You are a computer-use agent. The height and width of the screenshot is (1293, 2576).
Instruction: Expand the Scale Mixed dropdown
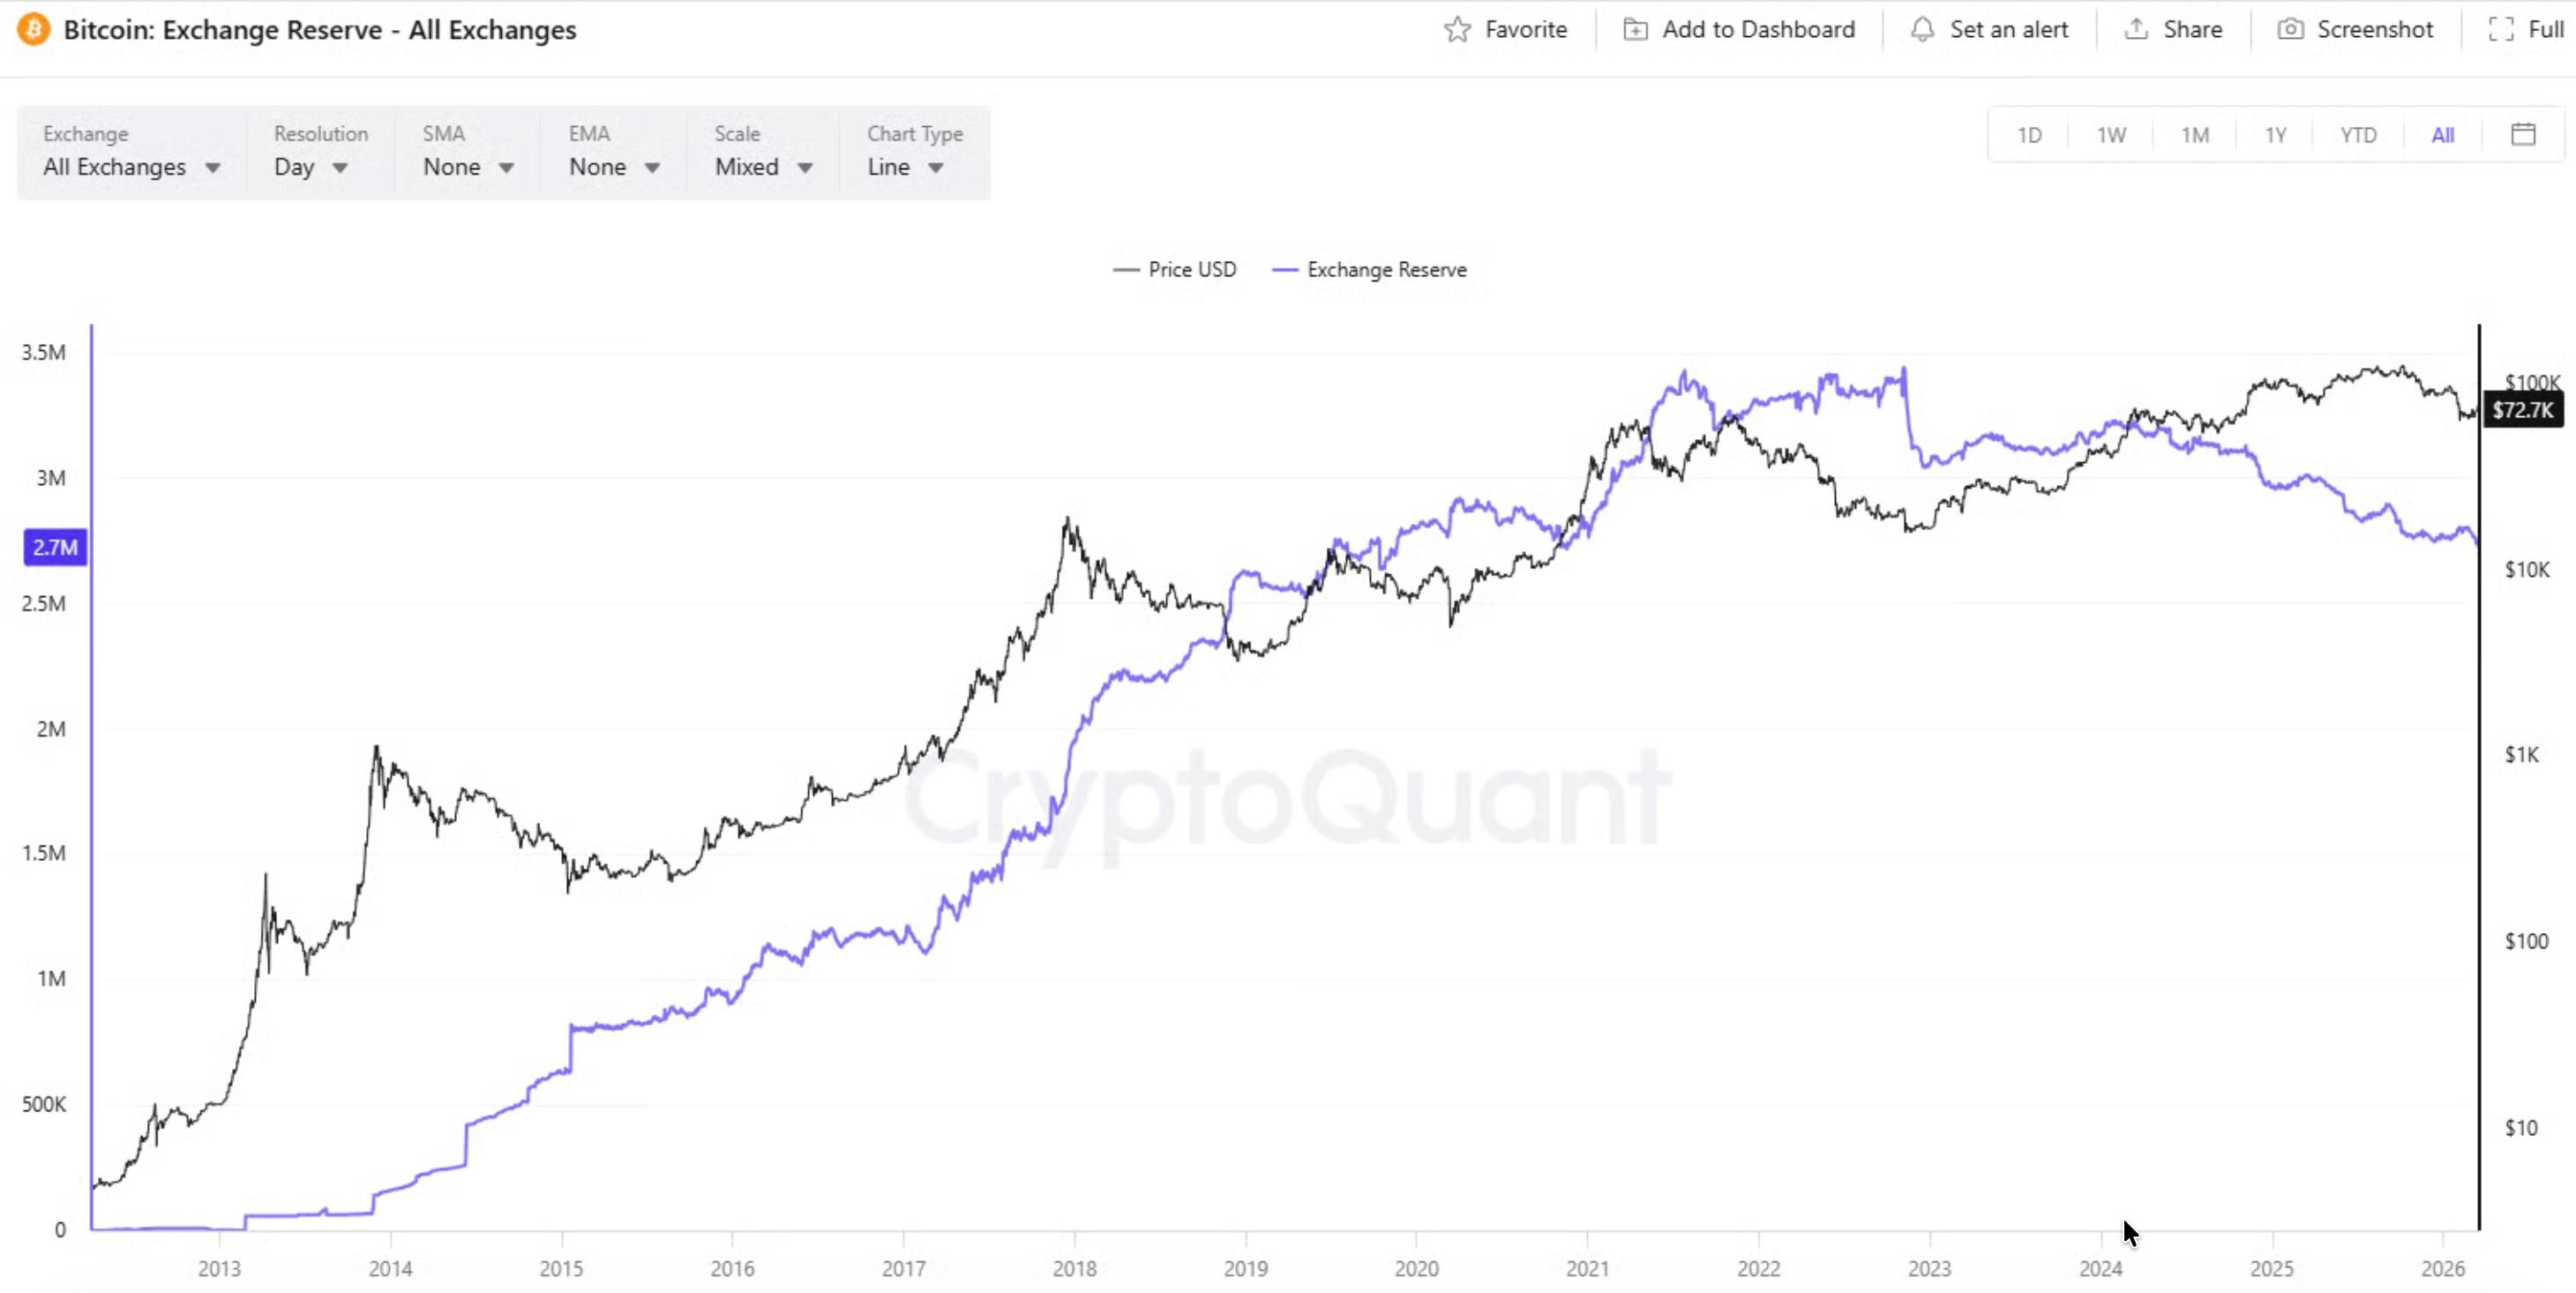pos(763,167)
